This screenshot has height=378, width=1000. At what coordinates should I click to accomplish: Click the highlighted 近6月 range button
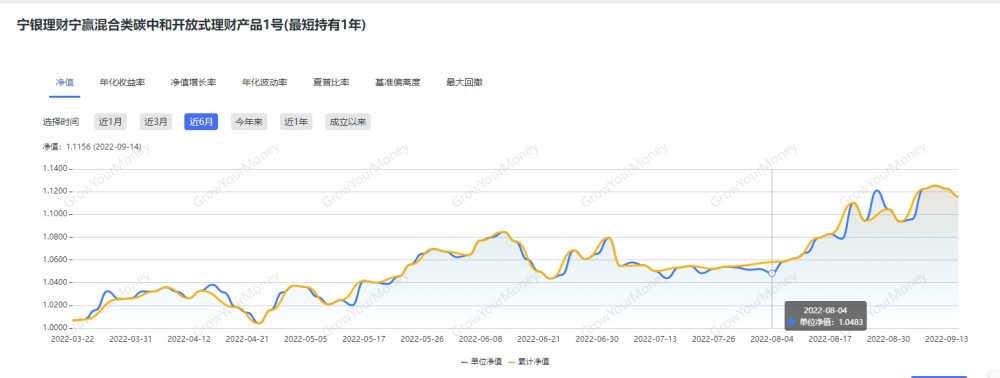tap(201, 122)
